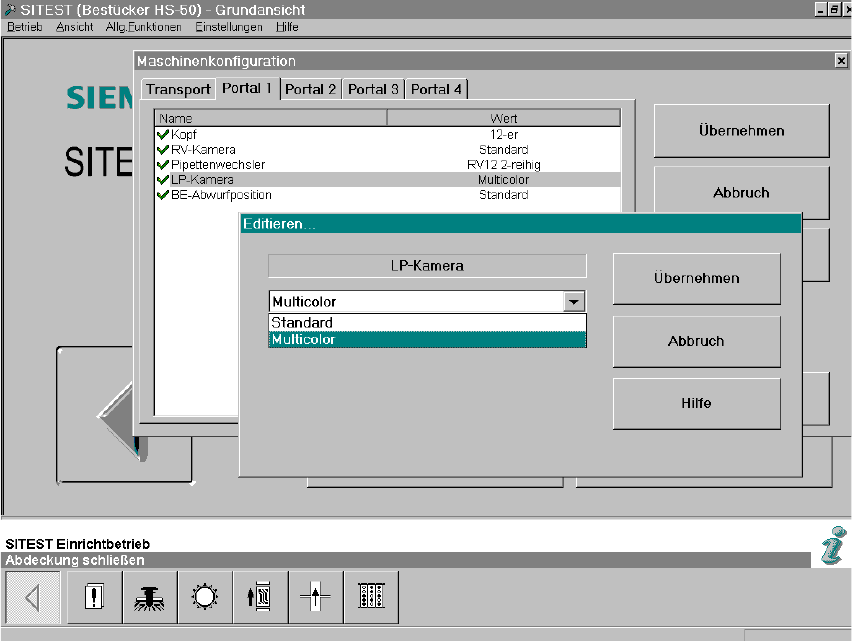The width and height of the screenshot is (852, 641).
Task: Click the back arrow button in bottom toolbar
Action: point(33,598)
